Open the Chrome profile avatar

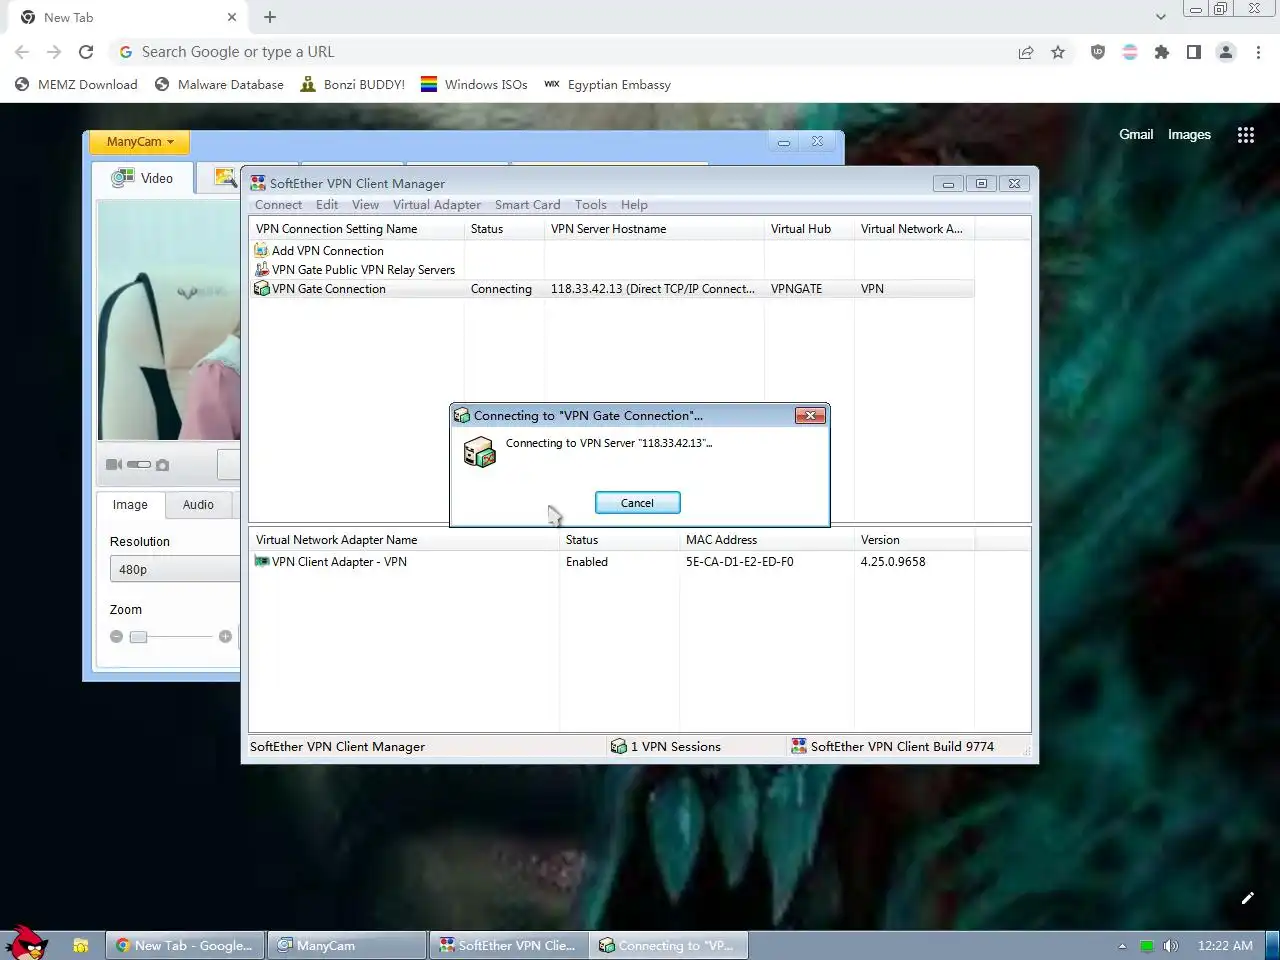pos(1226,52)
